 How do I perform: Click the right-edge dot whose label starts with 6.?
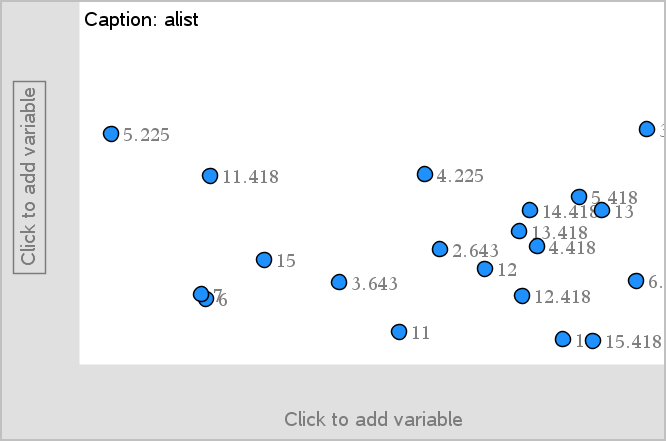(636, 281)
